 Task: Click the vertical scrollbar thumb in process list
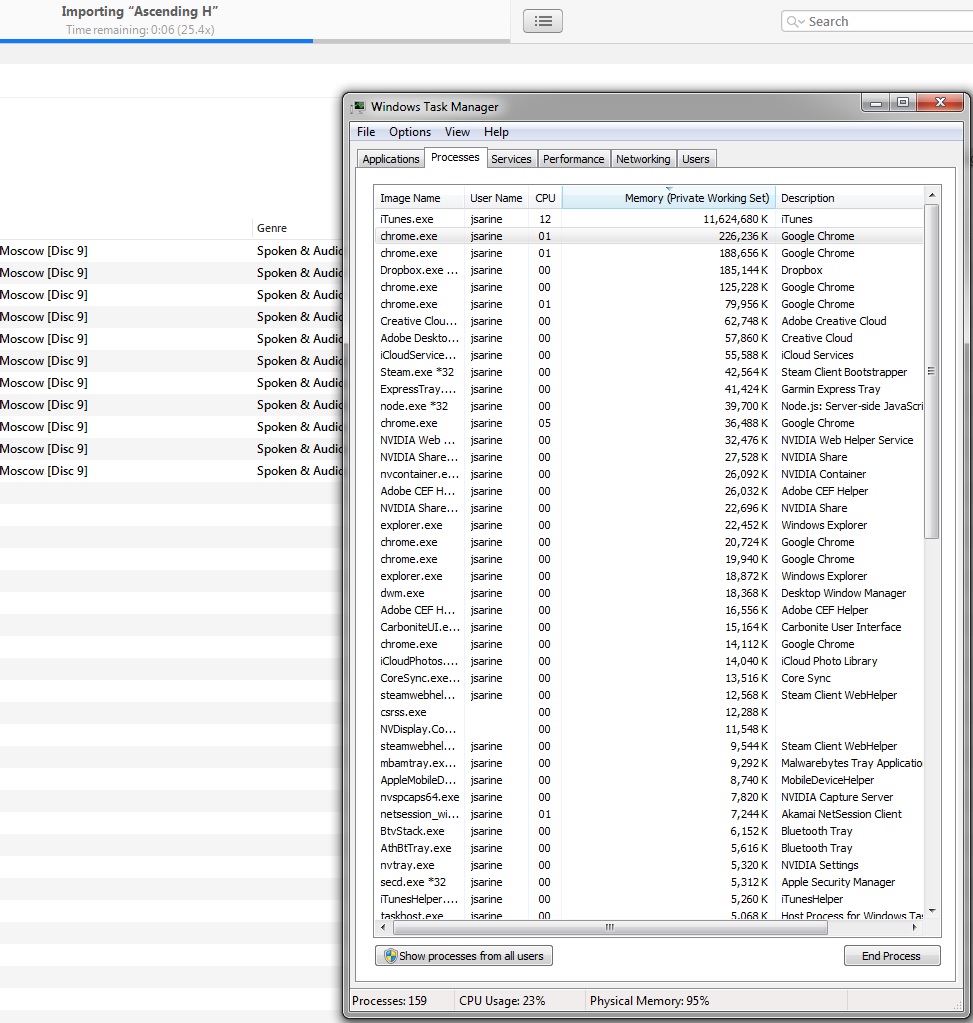tap(932, 371)
